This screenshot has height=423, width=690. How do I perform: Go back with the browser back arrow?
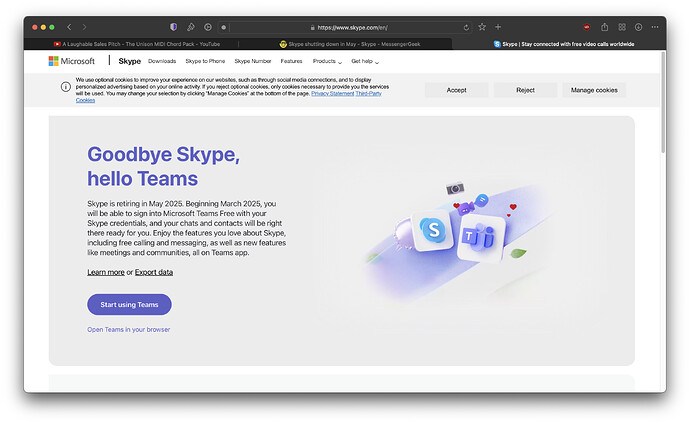coord(69,27)
